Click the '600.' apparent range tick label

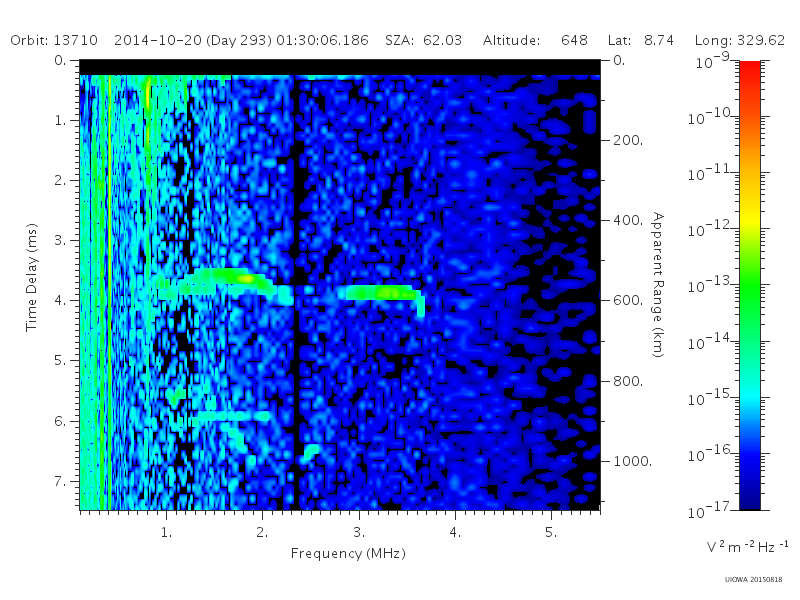coord(628,301)
